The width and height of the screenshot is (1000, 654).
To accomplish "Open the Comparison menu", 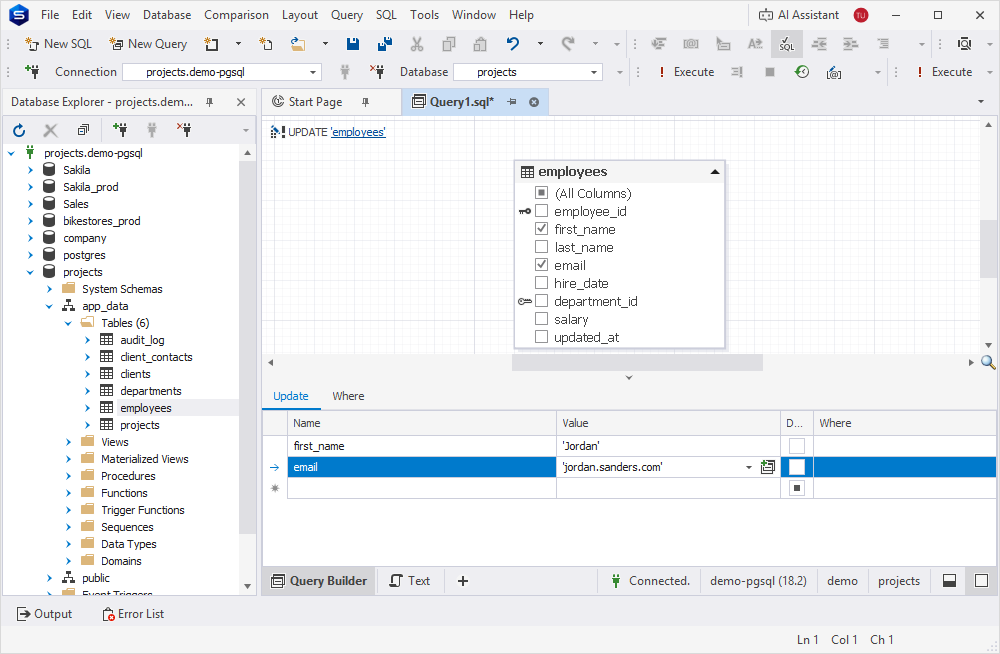I will (236, 15).
